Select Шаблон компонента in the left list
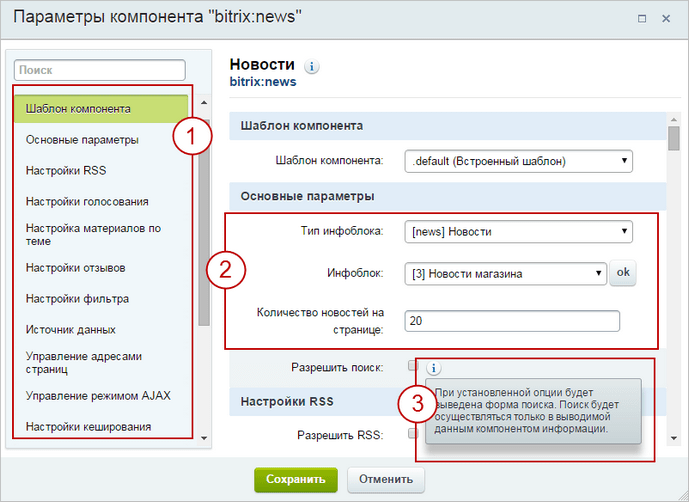Image resolution: width=689 pixels, height=502 pixels. [101, 109]
